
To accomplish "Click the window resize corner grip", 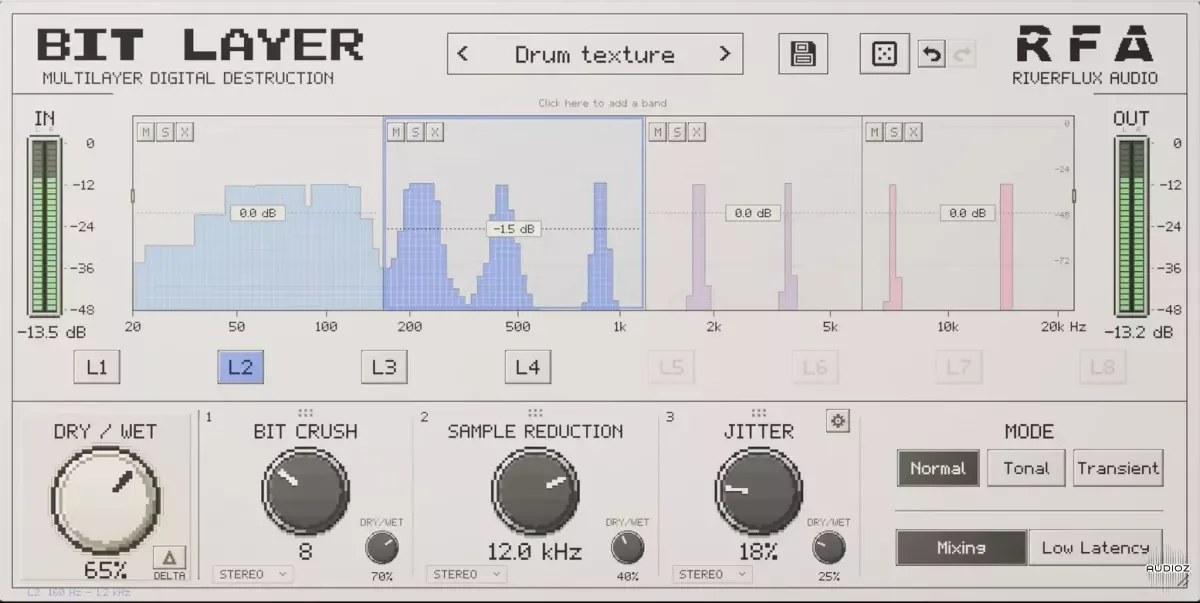I will click(1183, 579).
